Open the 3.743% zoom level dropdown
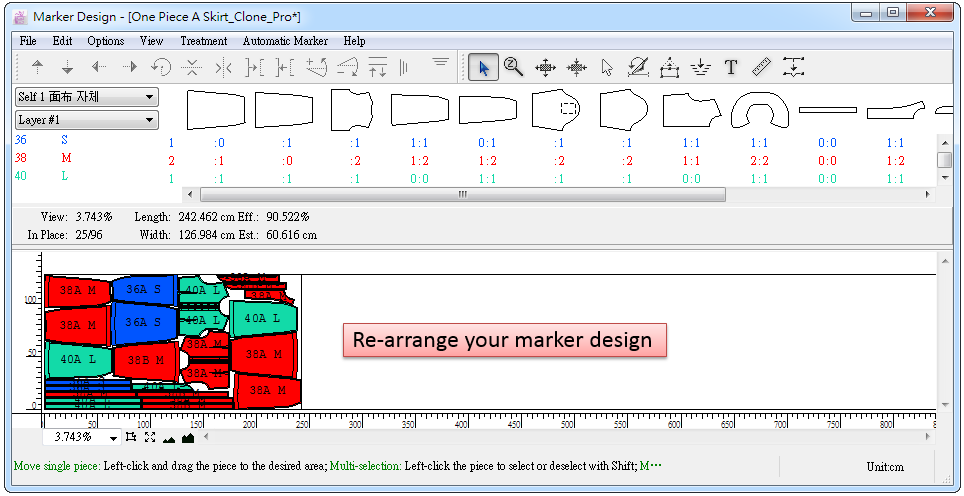Image resolution: width=964 pixels, height=496 pixels. pos(113,438)
